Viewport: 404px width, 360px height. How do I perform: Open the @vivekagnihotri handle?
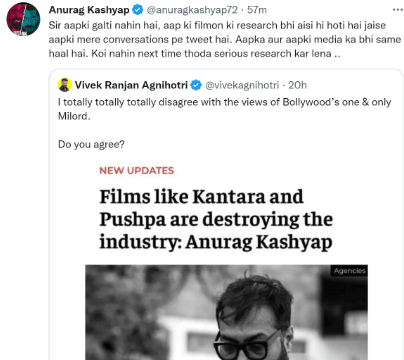point(242,85)
